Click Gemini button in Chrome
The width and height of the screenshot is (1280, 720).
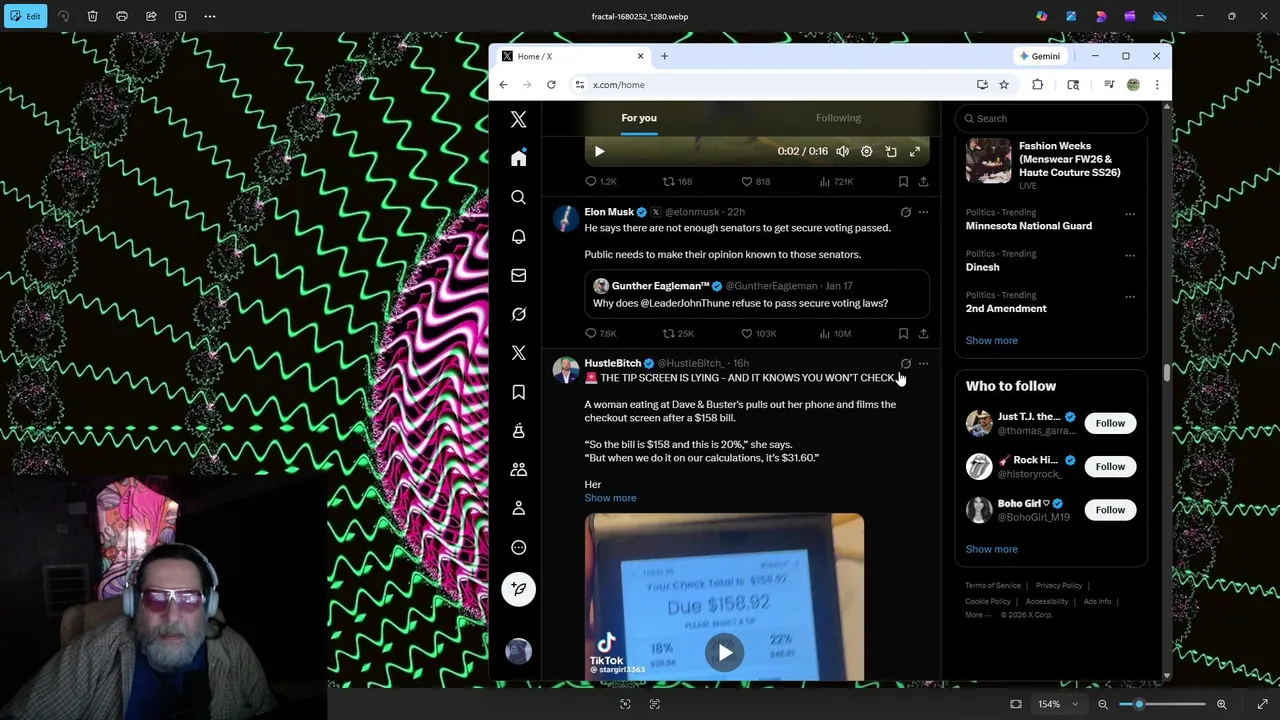(1039, 56)
